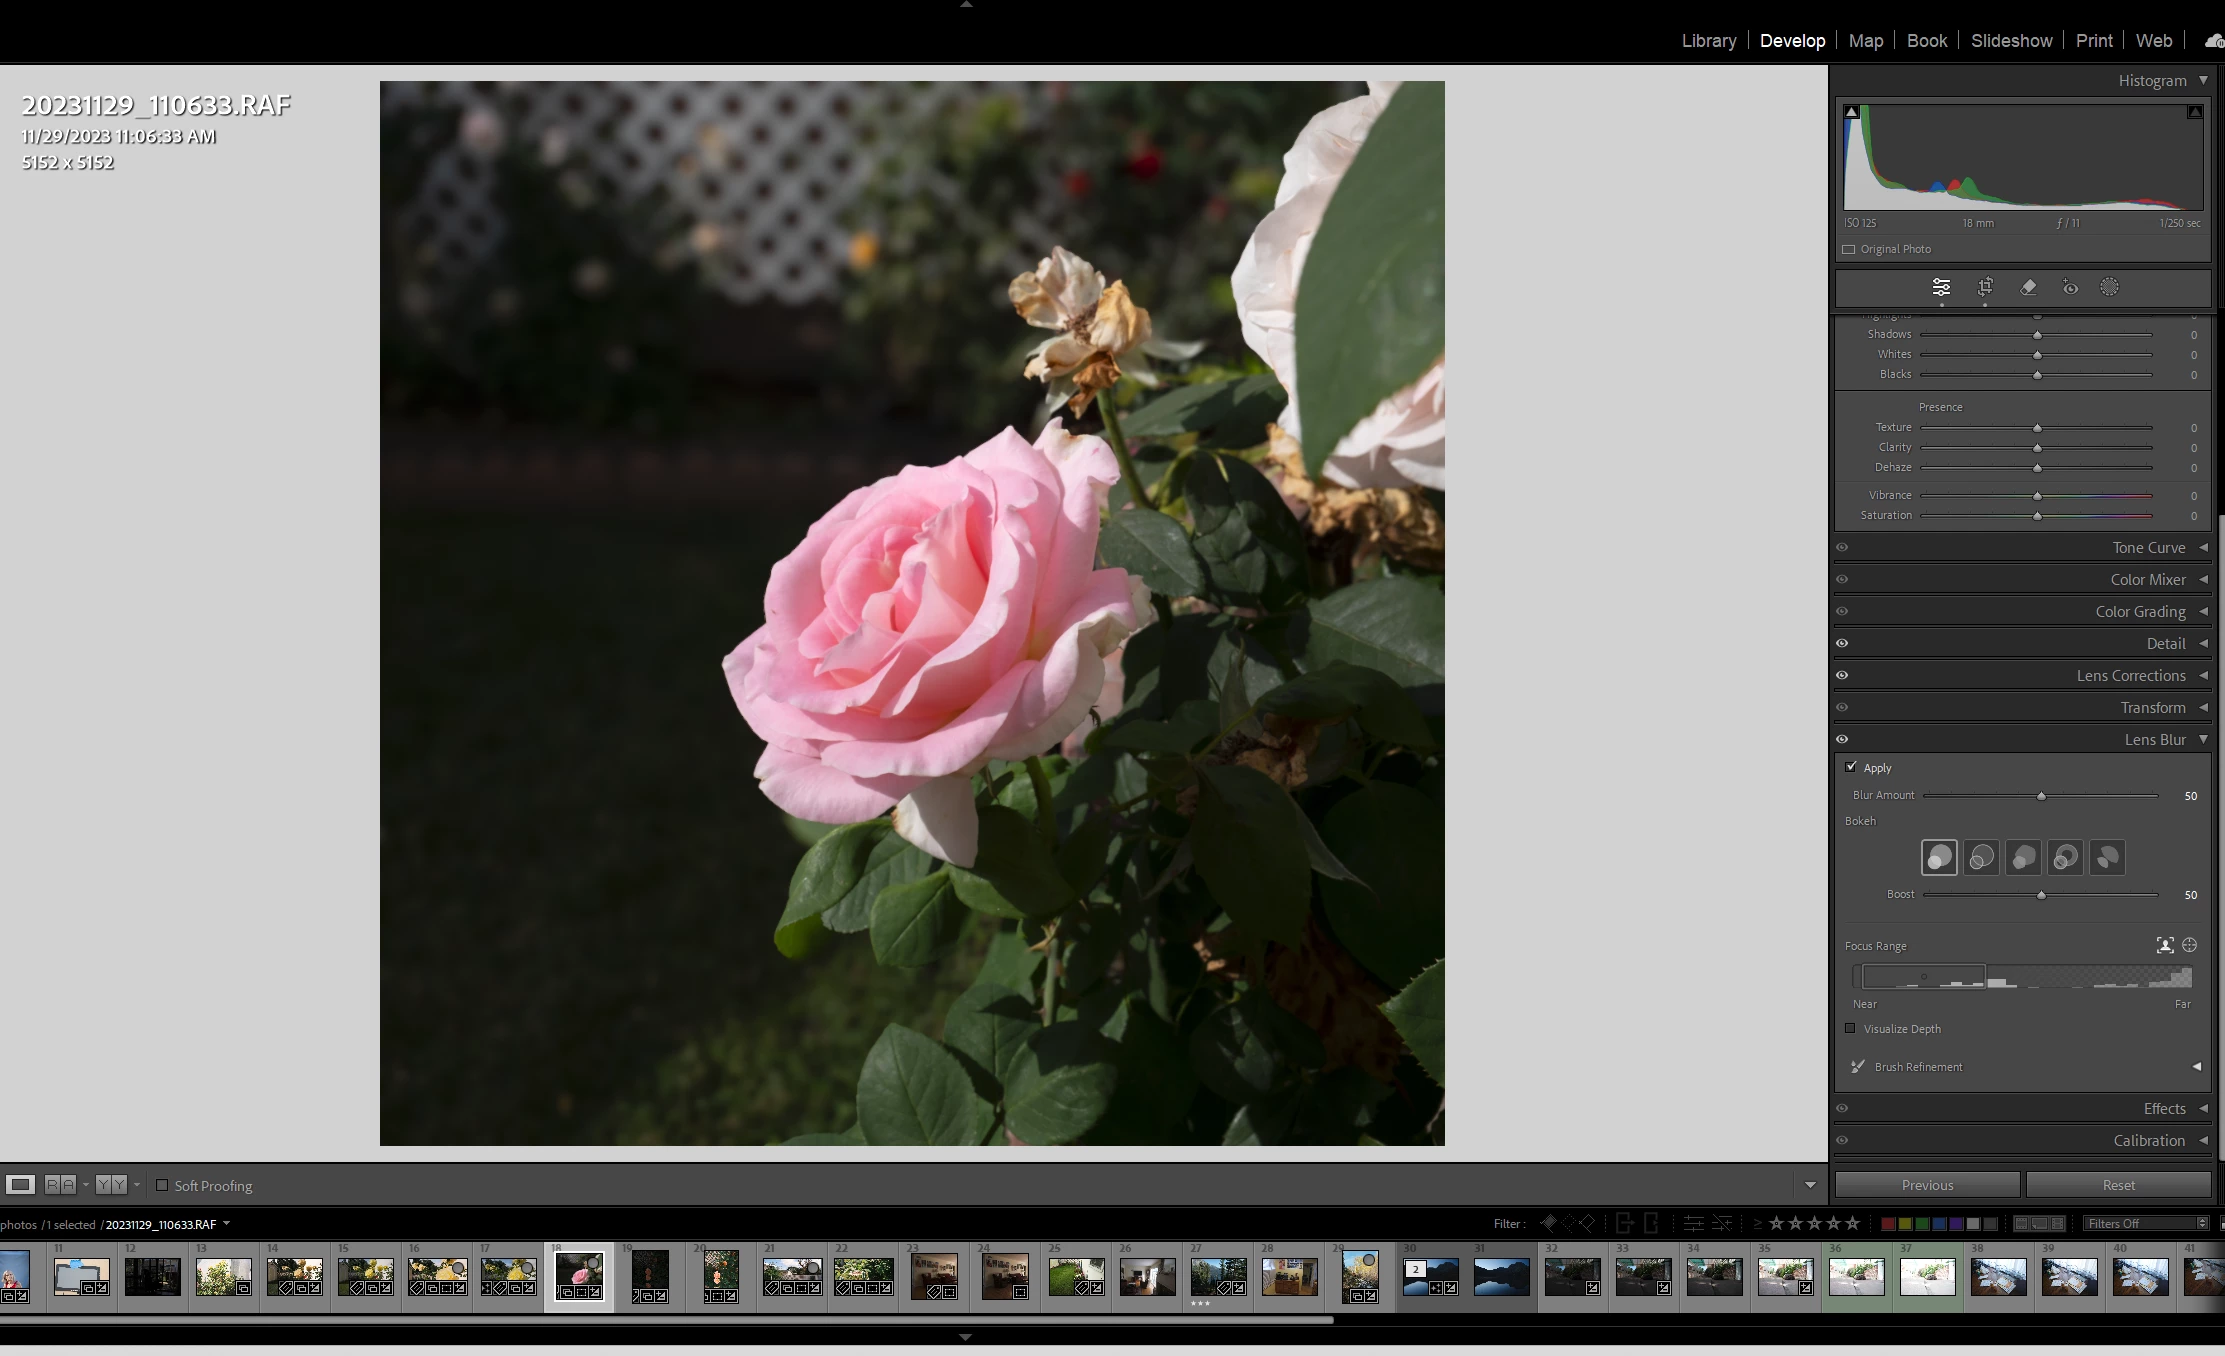Choose the Ring bokeh style

[x=2065, y=858]
